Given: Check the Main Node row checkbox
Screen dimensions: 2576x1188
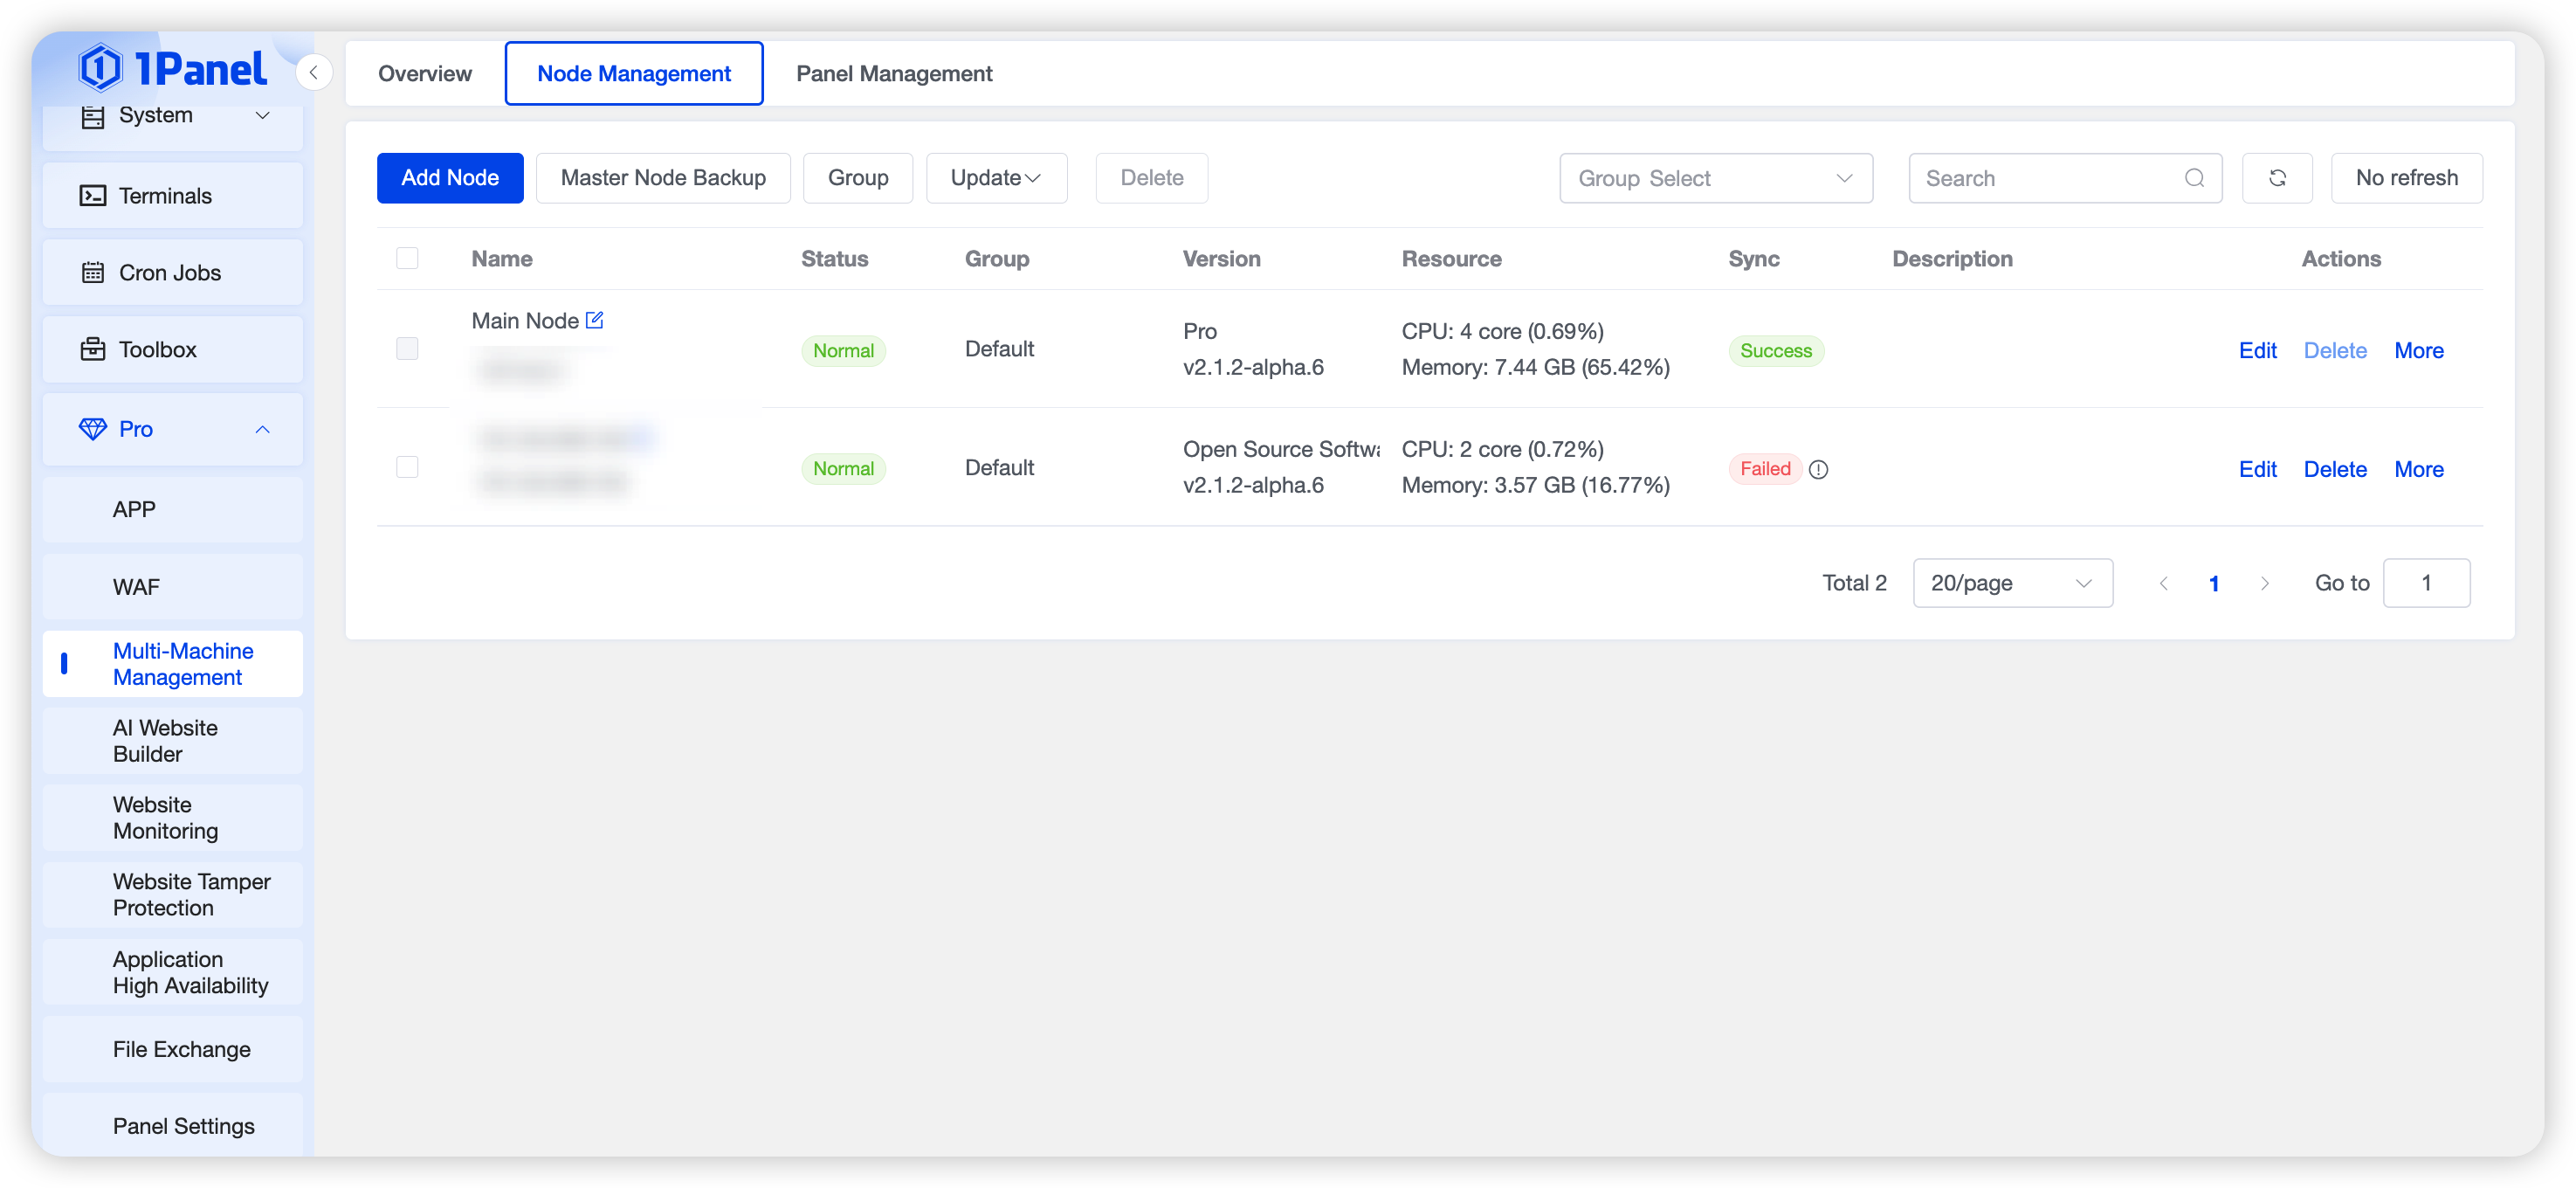Looking at the screenshot, I should click(407, 349).
